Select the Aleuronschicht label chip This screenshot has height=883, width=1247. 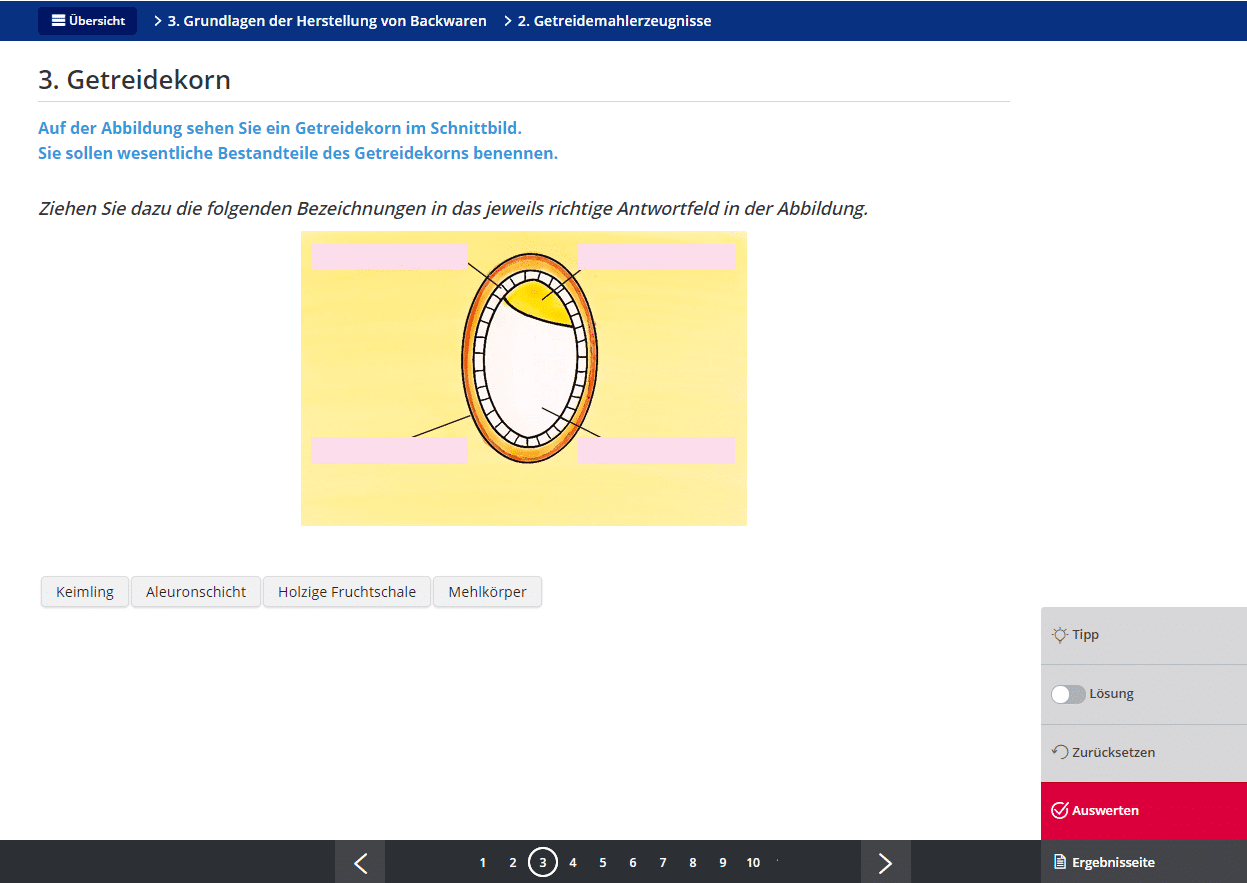coord(196,592)
